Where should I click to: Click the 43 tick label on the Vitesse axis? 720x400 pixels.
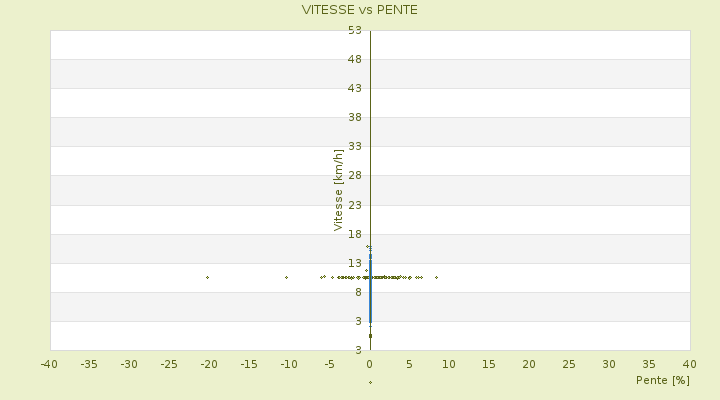354,88
